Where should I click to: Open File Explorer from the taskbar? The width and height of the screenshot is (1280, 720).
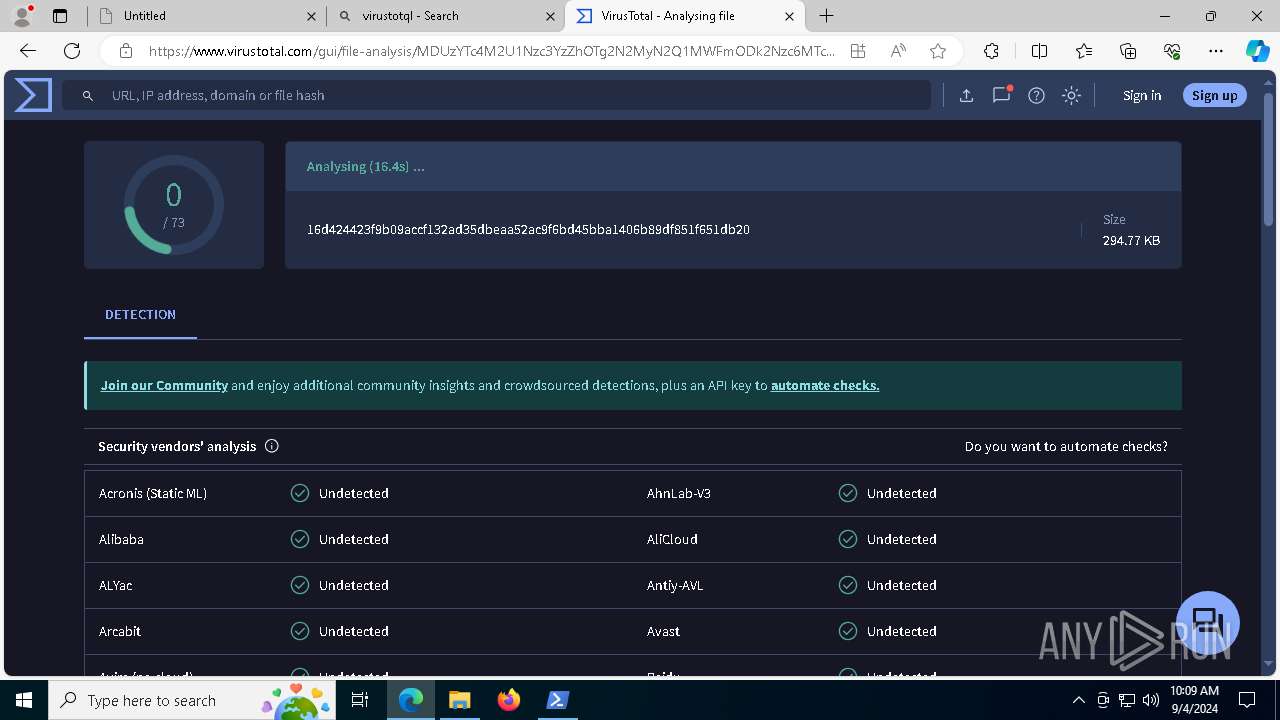(459, 700)
